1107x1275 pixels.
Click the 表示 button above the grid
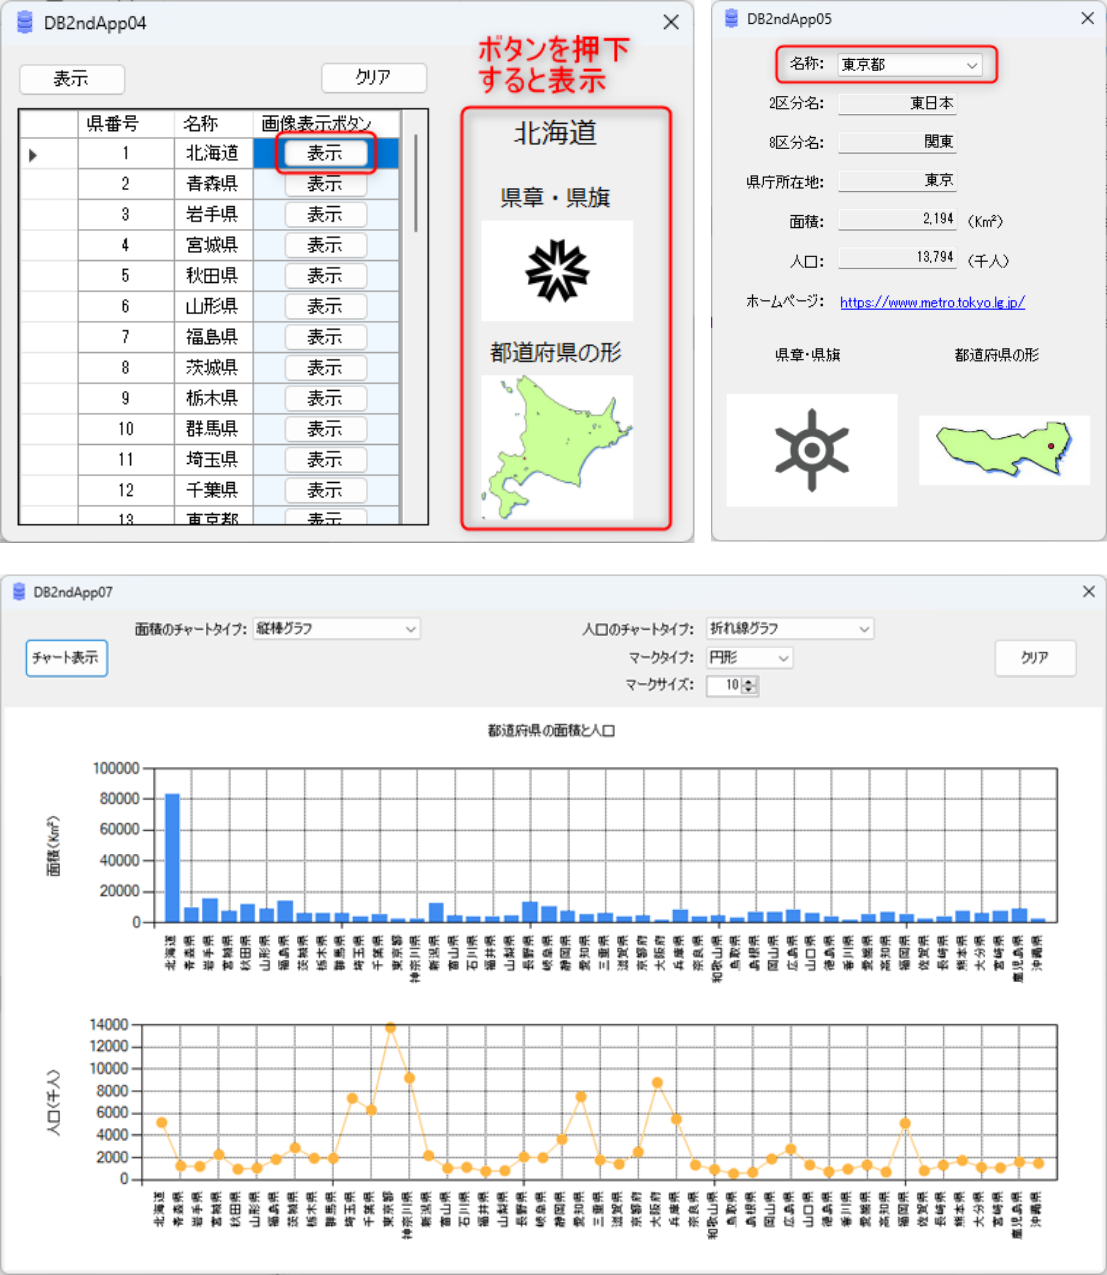click(x=72, y=79)
